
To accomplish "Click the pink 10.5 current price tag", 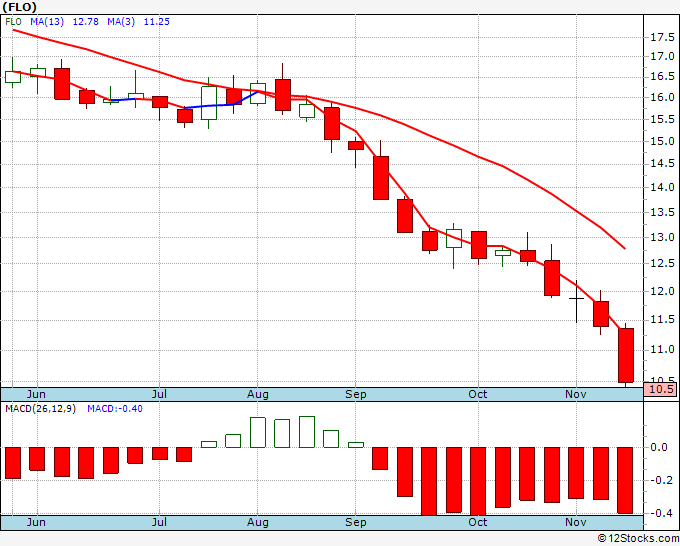I will click(660, 389).
